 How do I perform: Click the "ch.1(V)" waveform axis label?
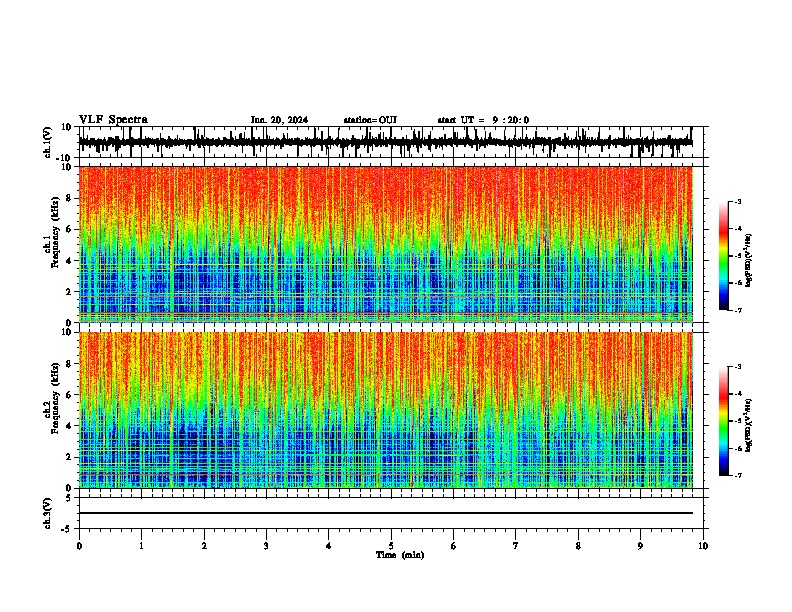[x=48, y=142]
